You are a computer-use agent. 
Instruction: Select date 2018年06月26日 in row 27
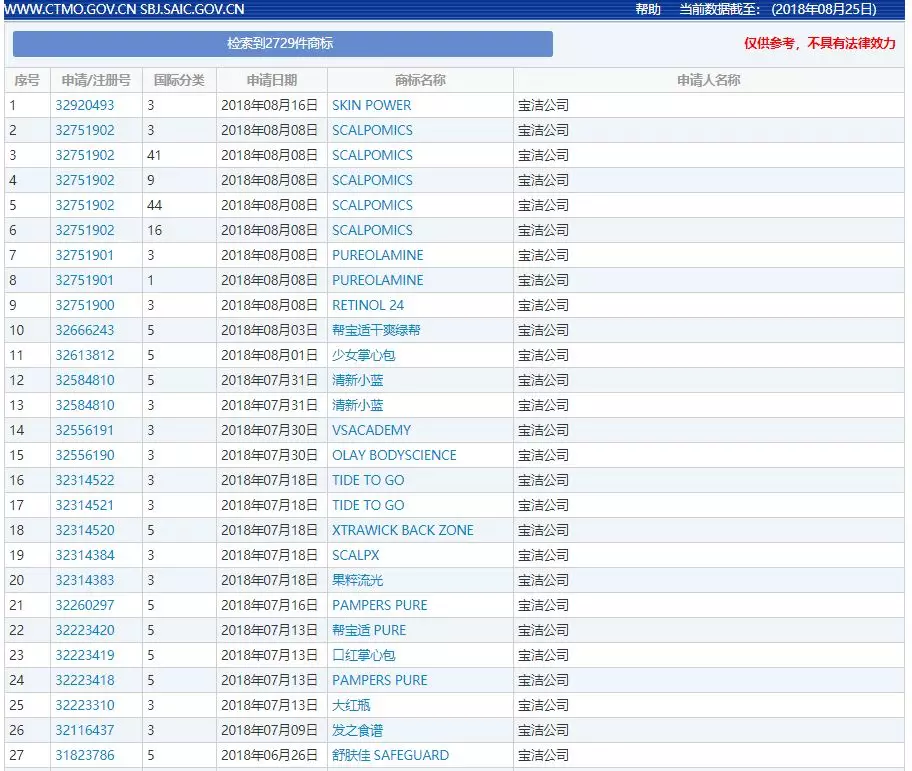click(x=269, y=755)
